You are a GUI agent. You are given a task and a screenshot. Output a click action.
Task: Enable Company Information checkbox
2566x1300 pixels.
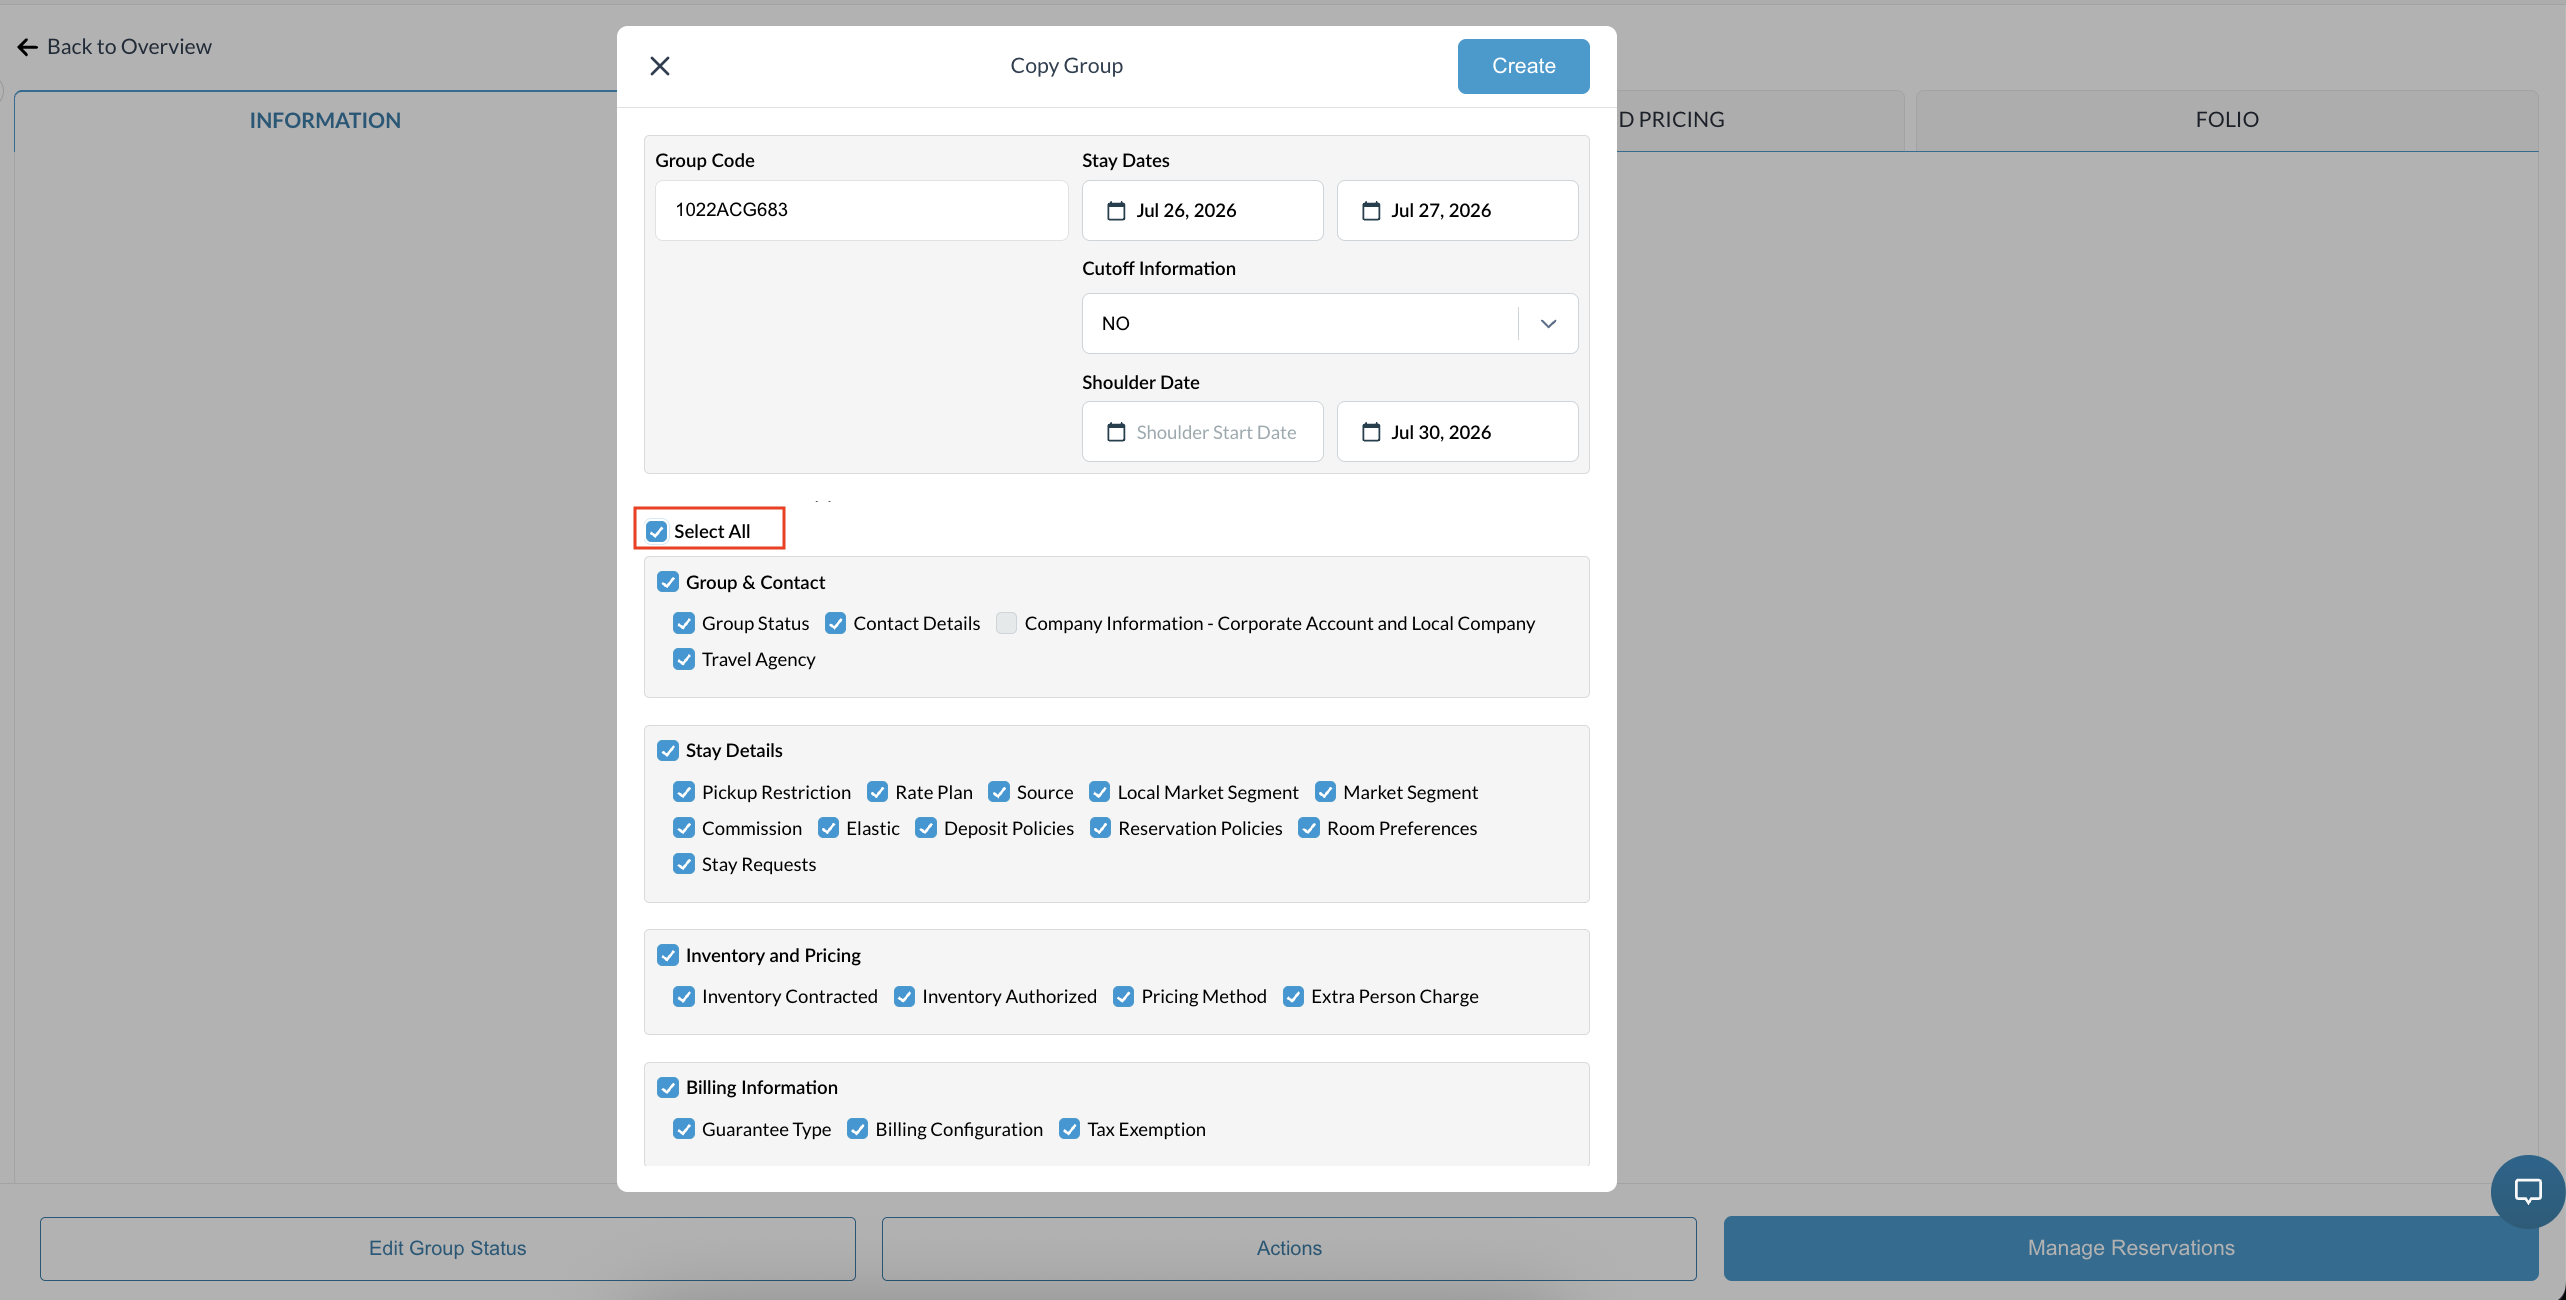pyautogui.click(x=1006, y=623)
